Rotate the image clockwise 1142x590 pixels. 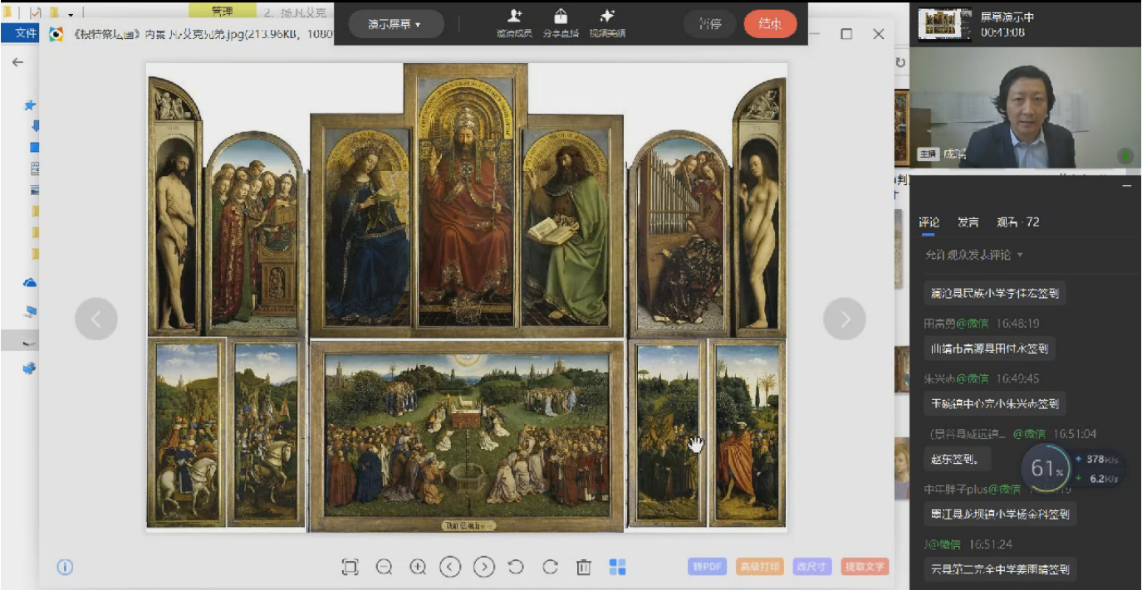coord(550,567)
